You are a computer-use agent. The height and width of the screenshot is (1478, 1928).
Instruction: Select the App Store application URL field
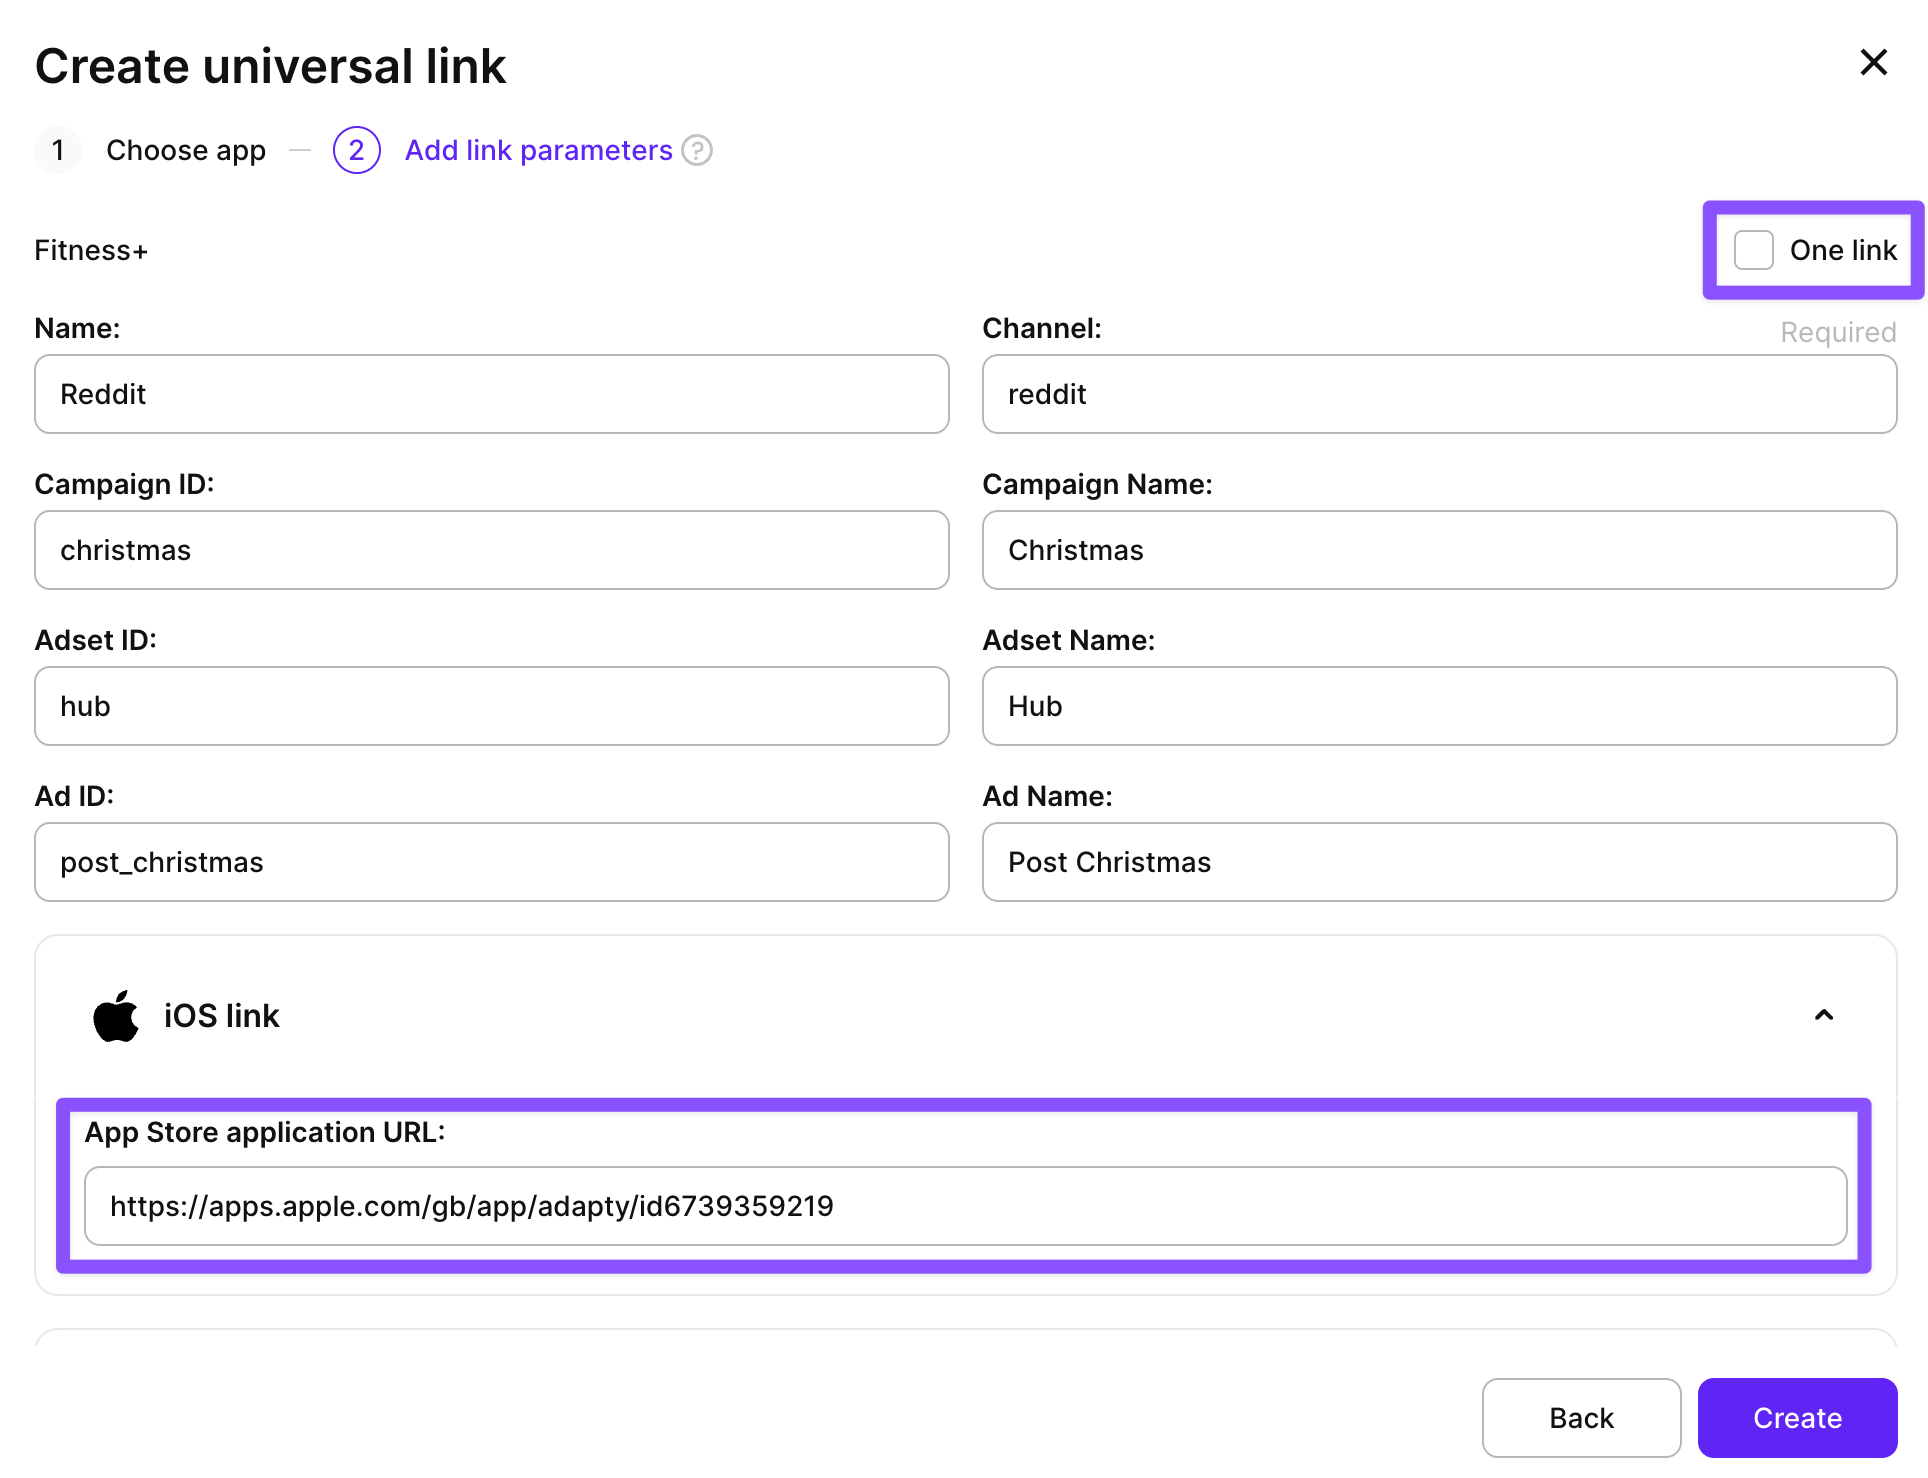pyautogui.click(x=966, y=1206)
